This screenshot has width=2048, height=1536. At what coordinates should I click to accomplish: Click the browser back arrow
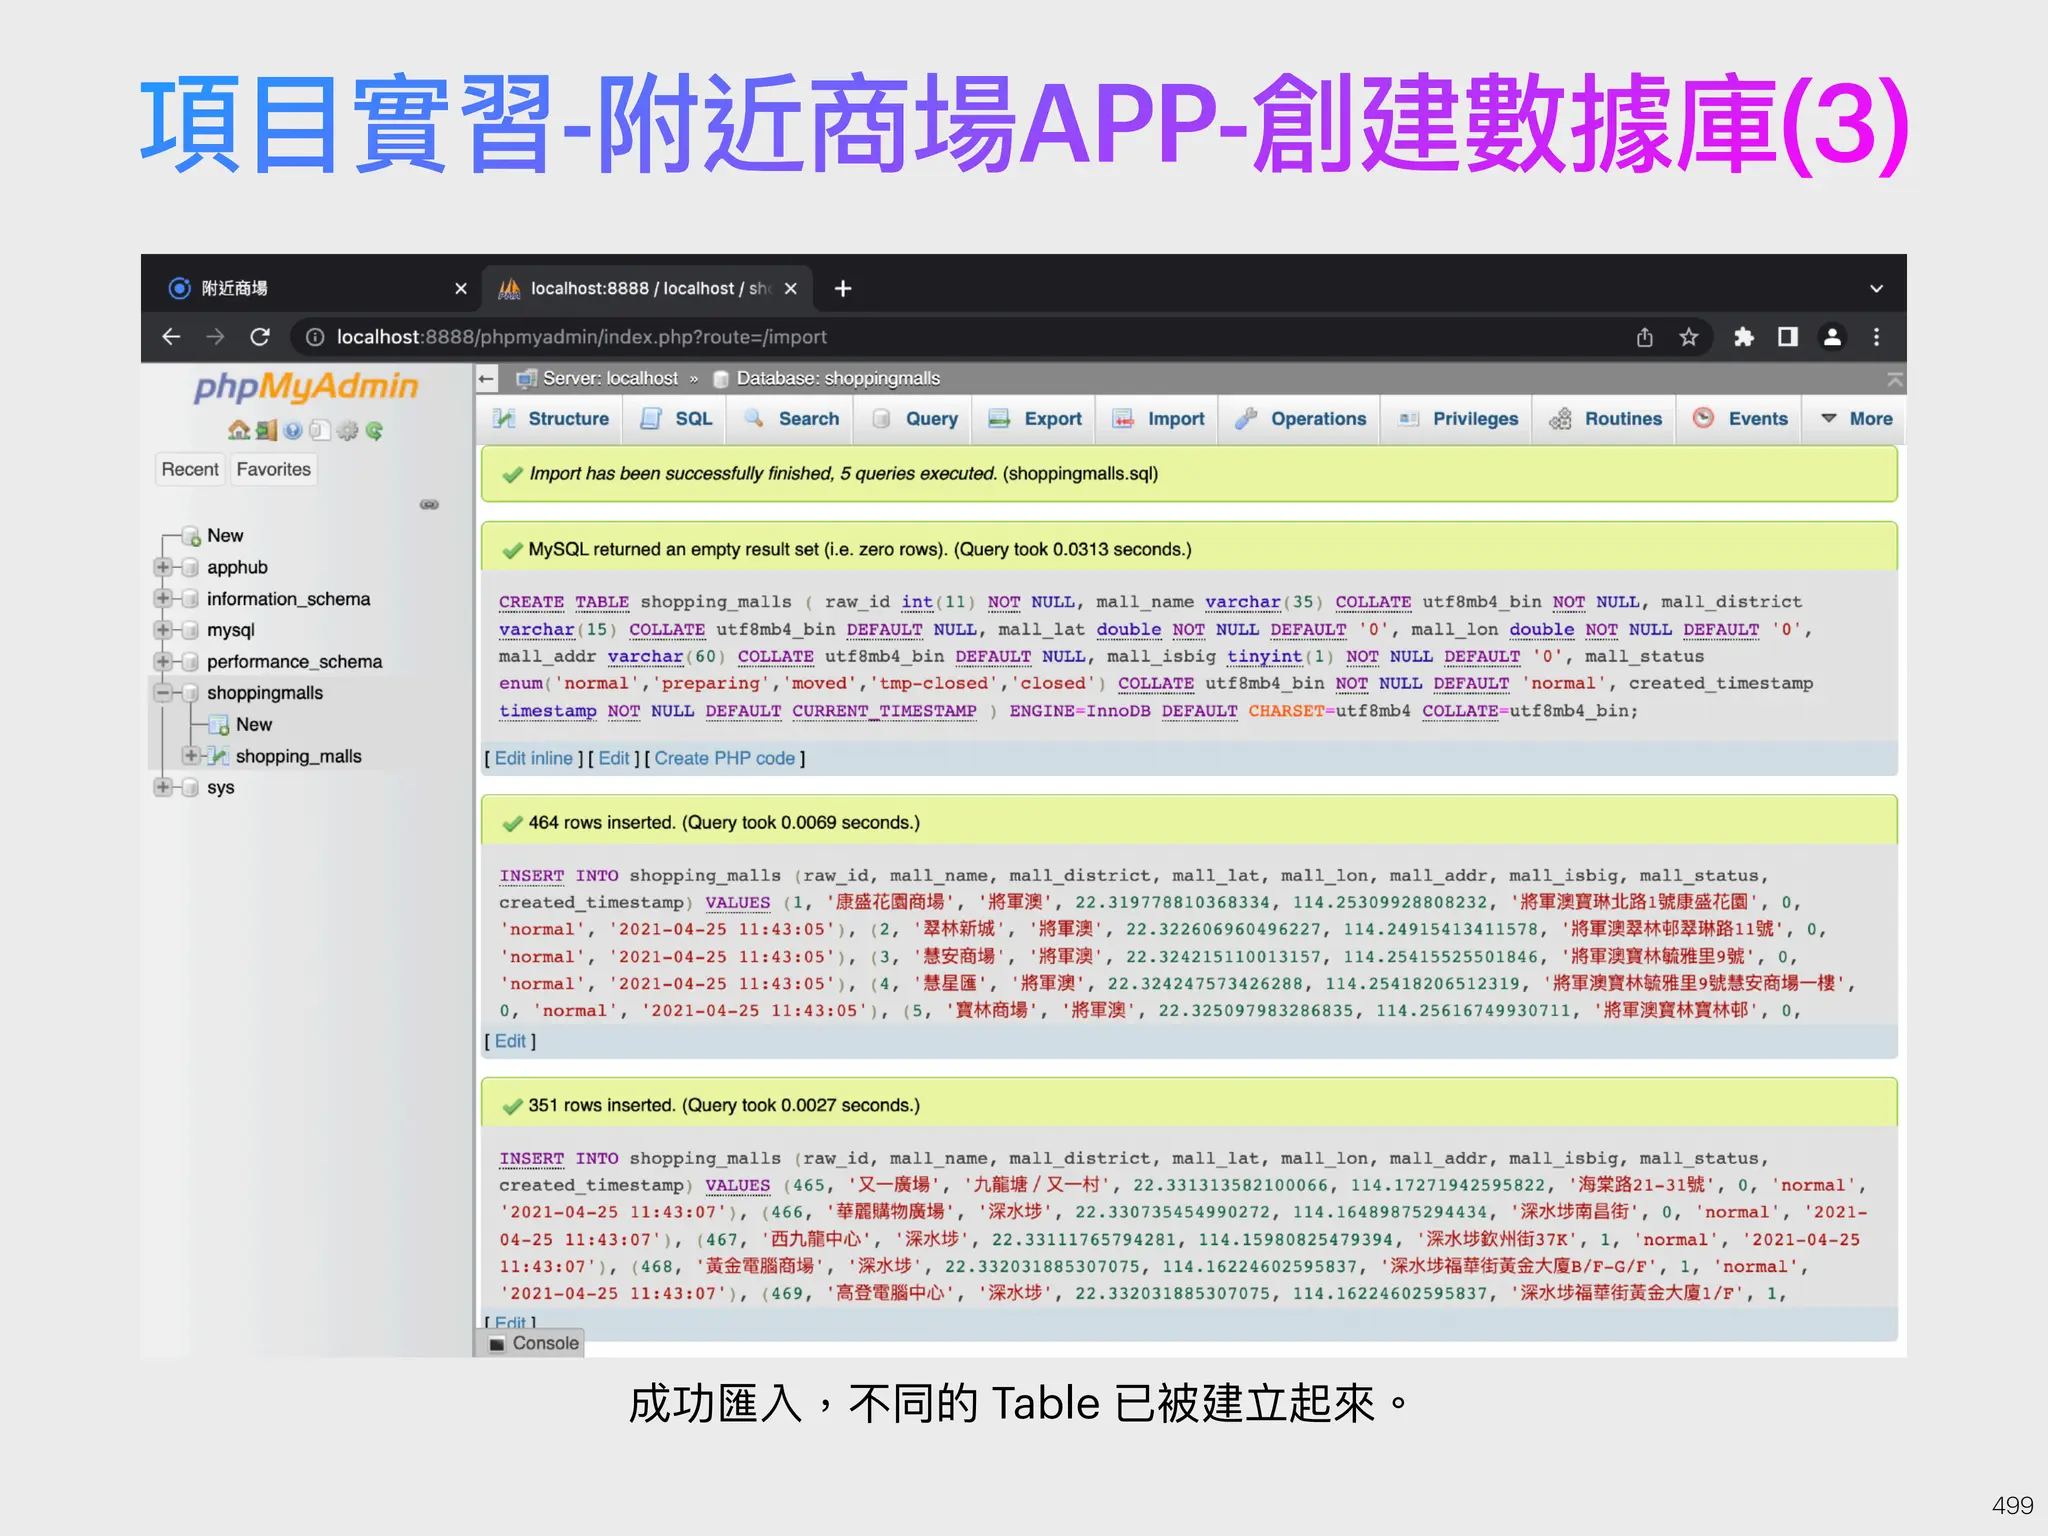pyautogui.click(x=171, y=337)
